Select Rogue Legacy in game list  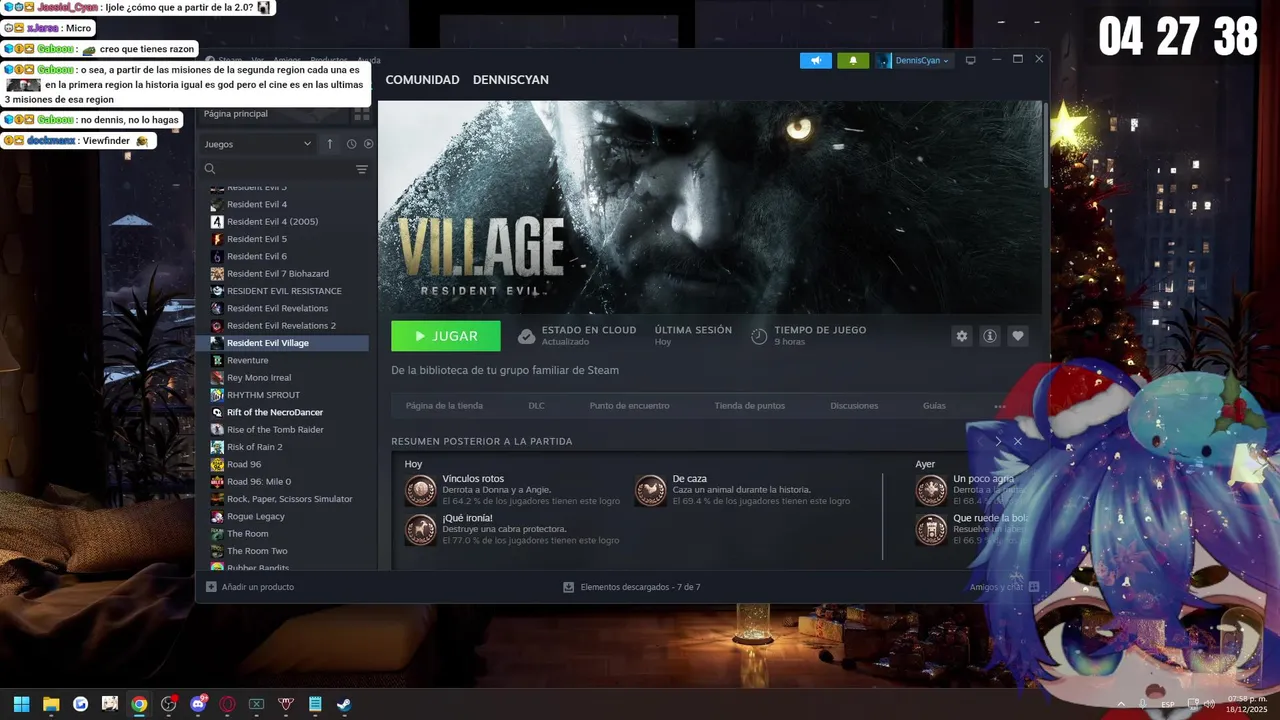coord(255,516)
